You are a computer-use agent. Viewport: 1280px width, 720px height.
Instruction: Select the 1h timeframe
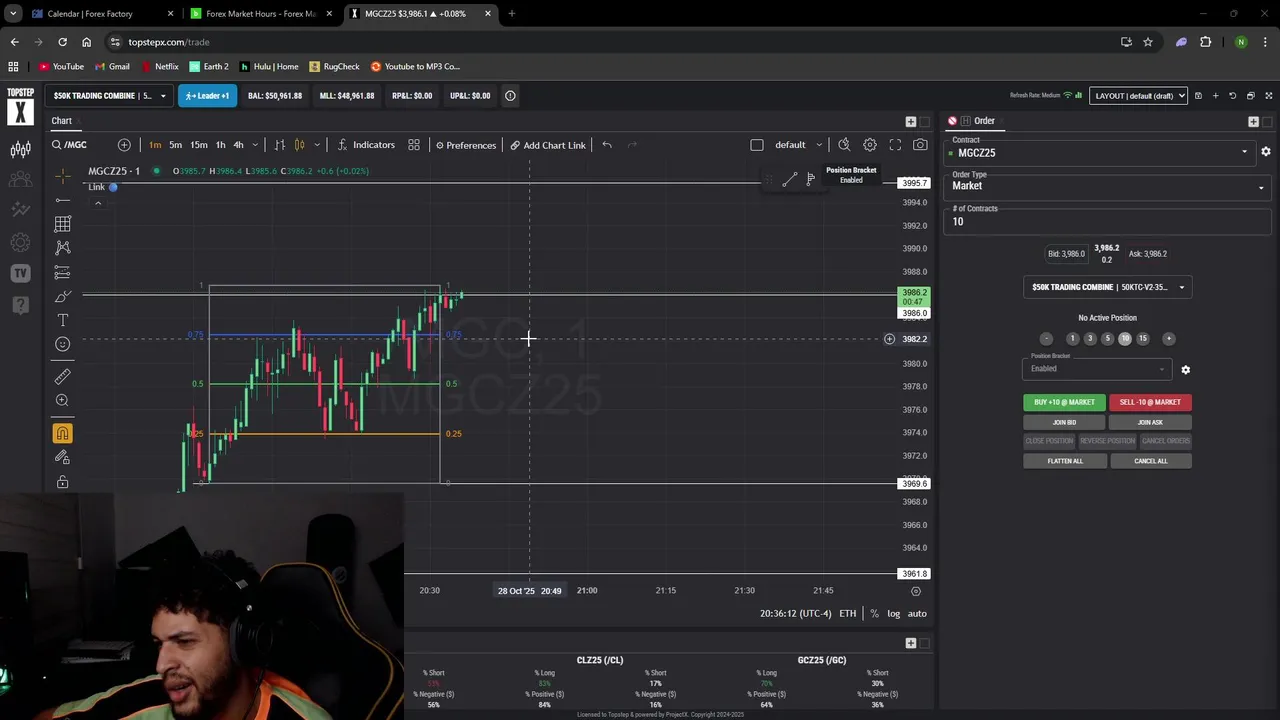220,145
